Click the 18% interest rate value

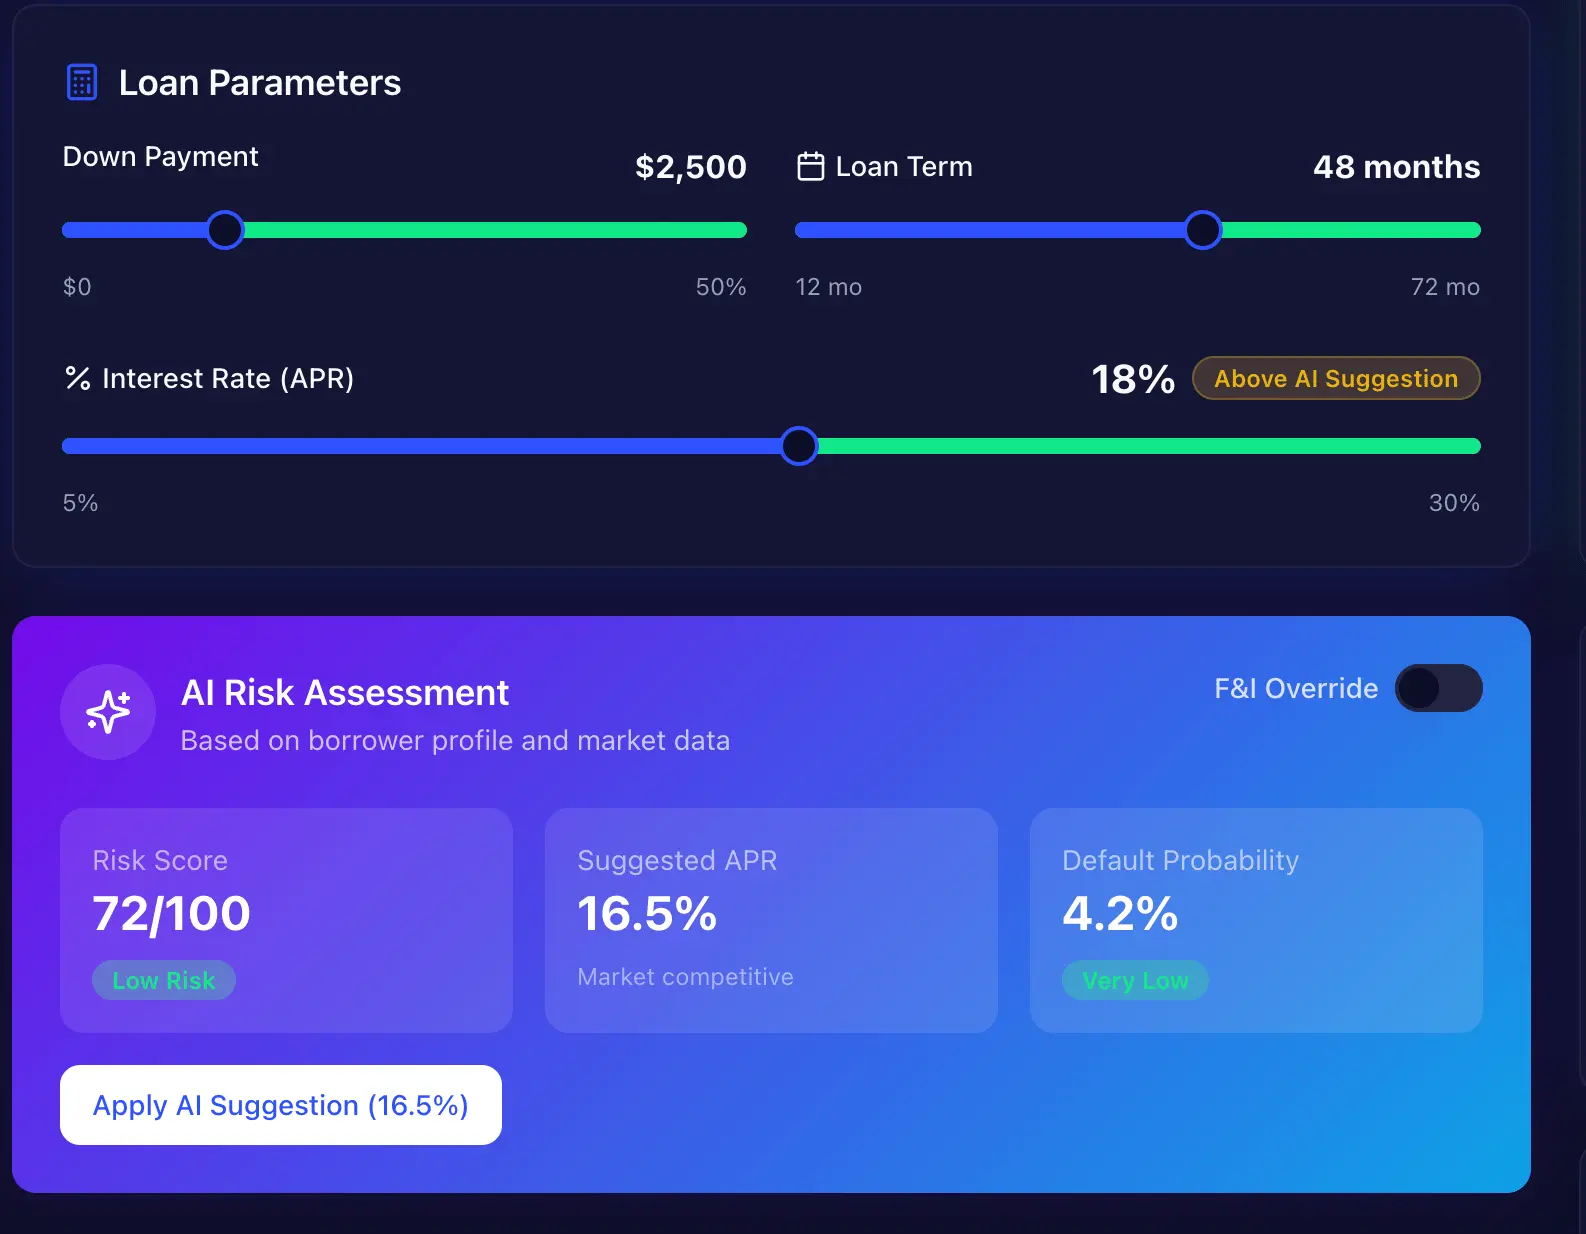1133,379
